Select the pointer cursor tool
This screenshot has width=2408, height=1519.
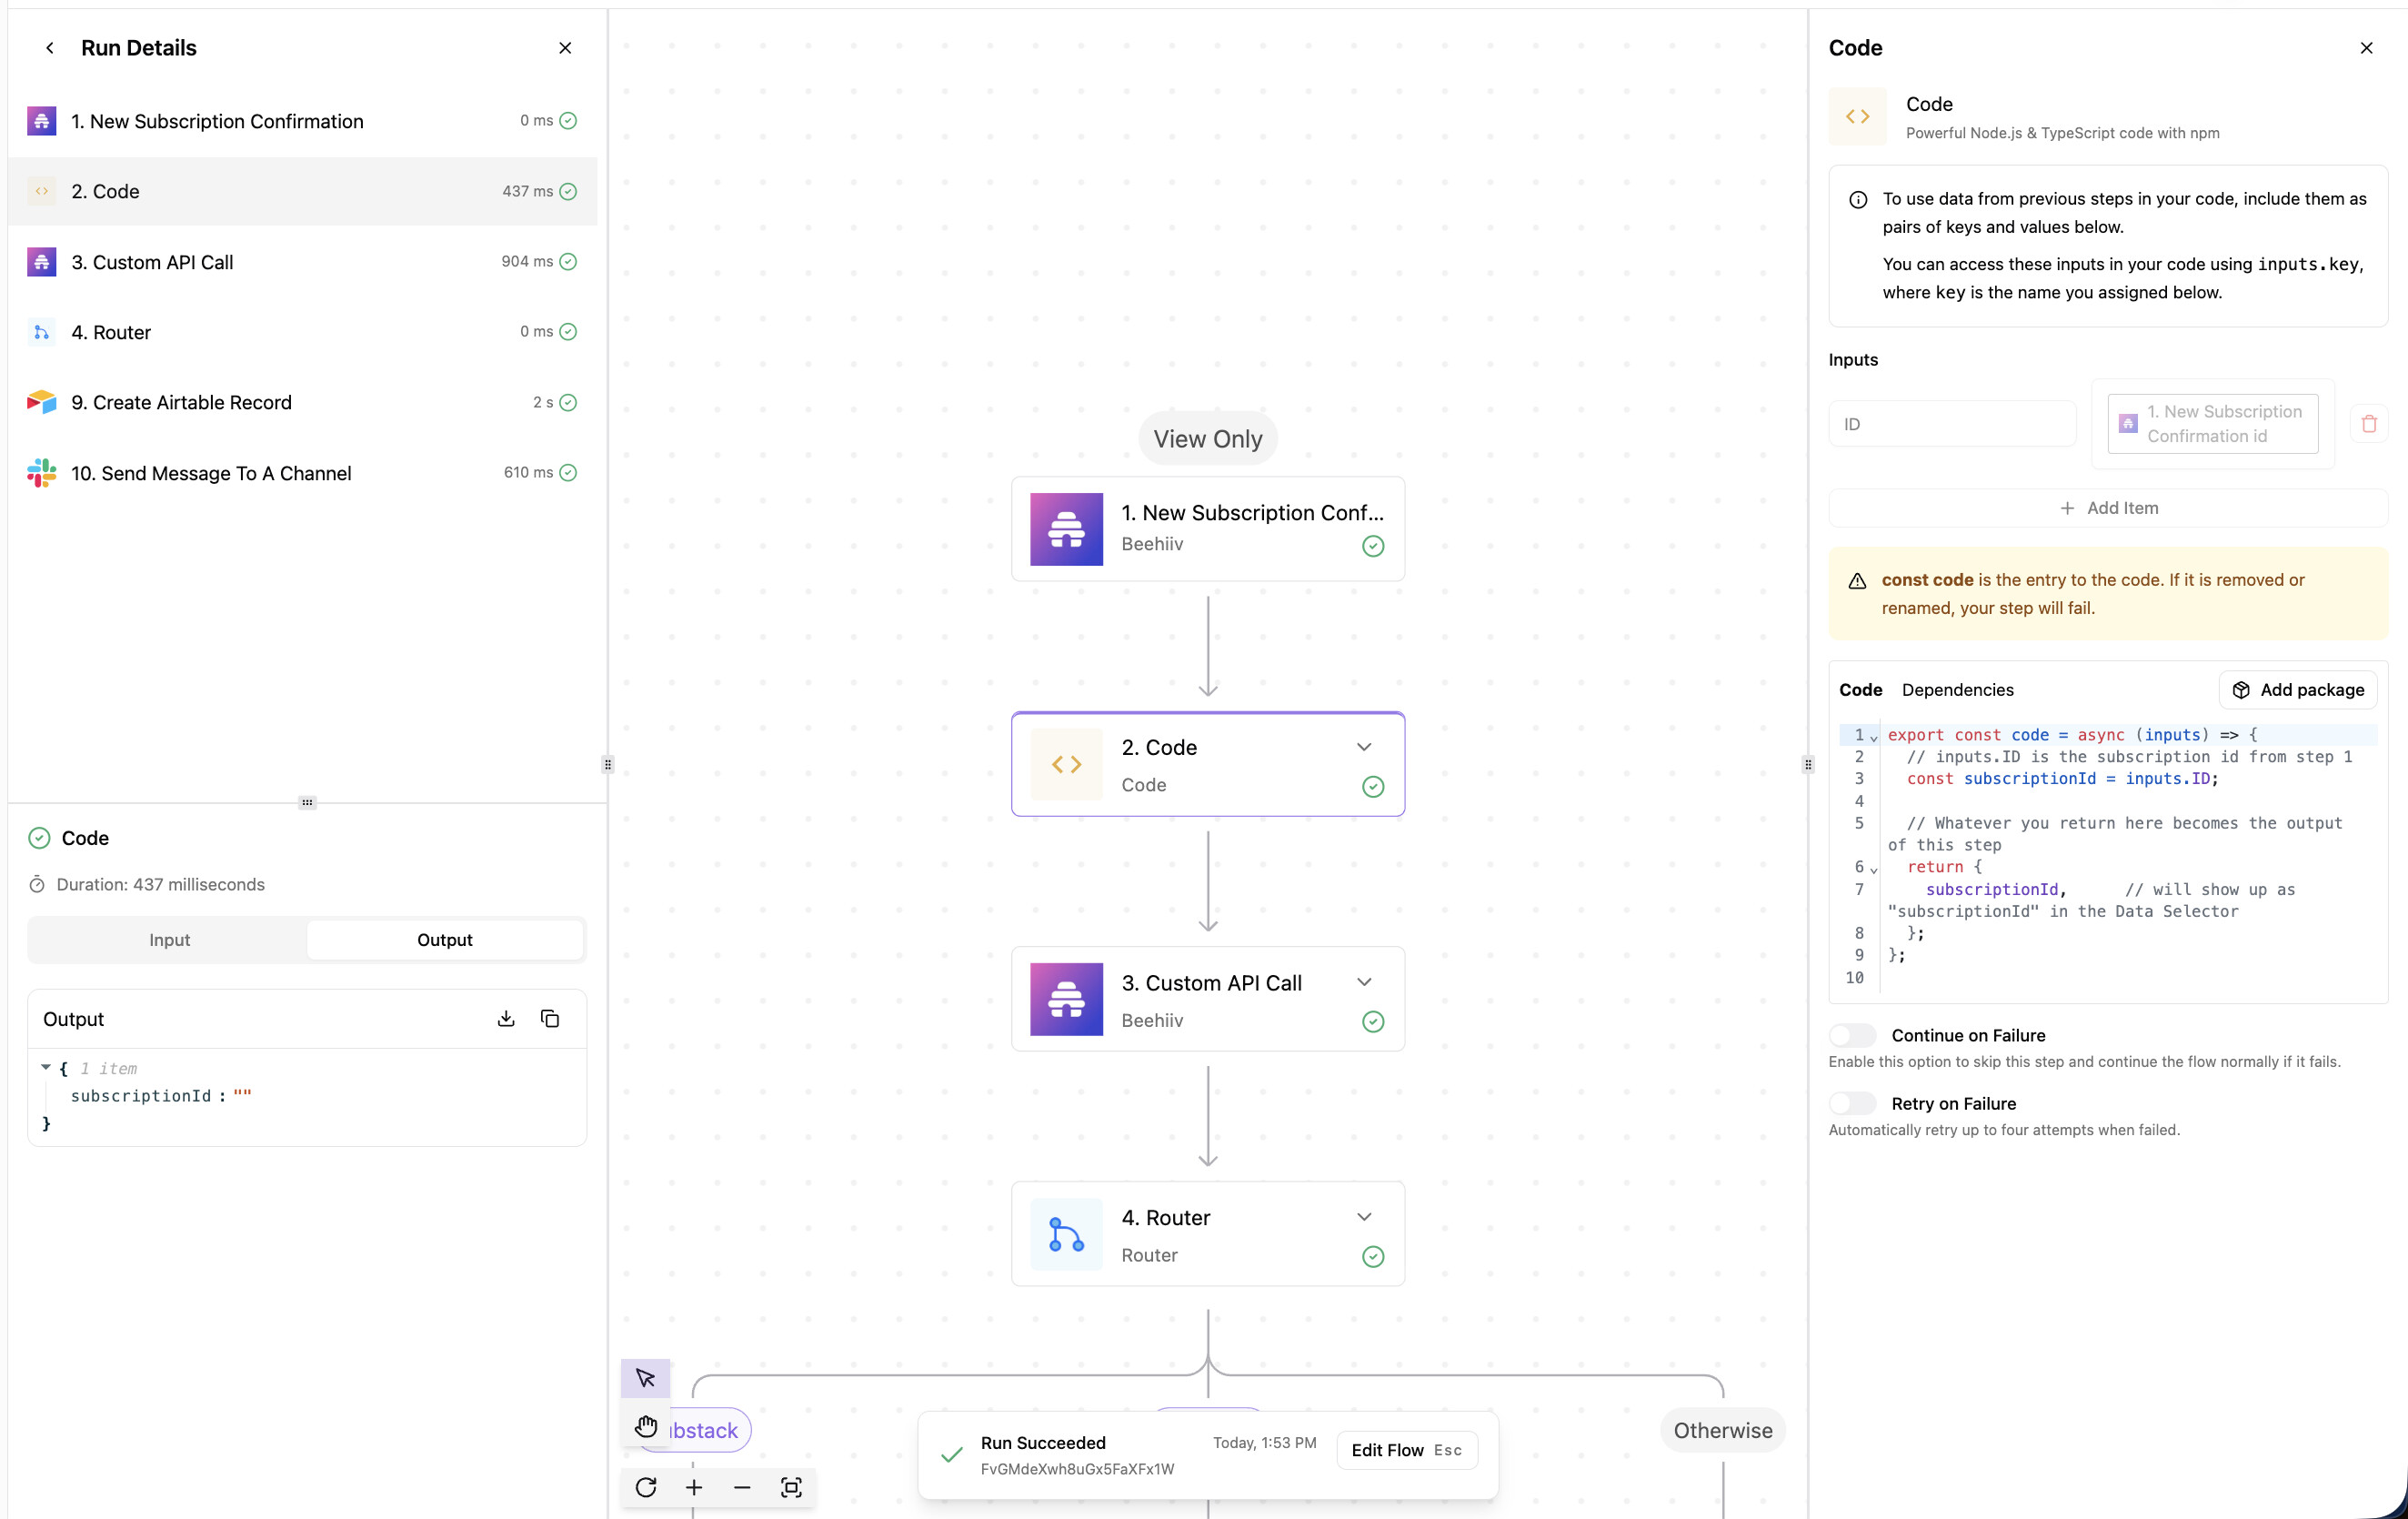click(645, 1378)
